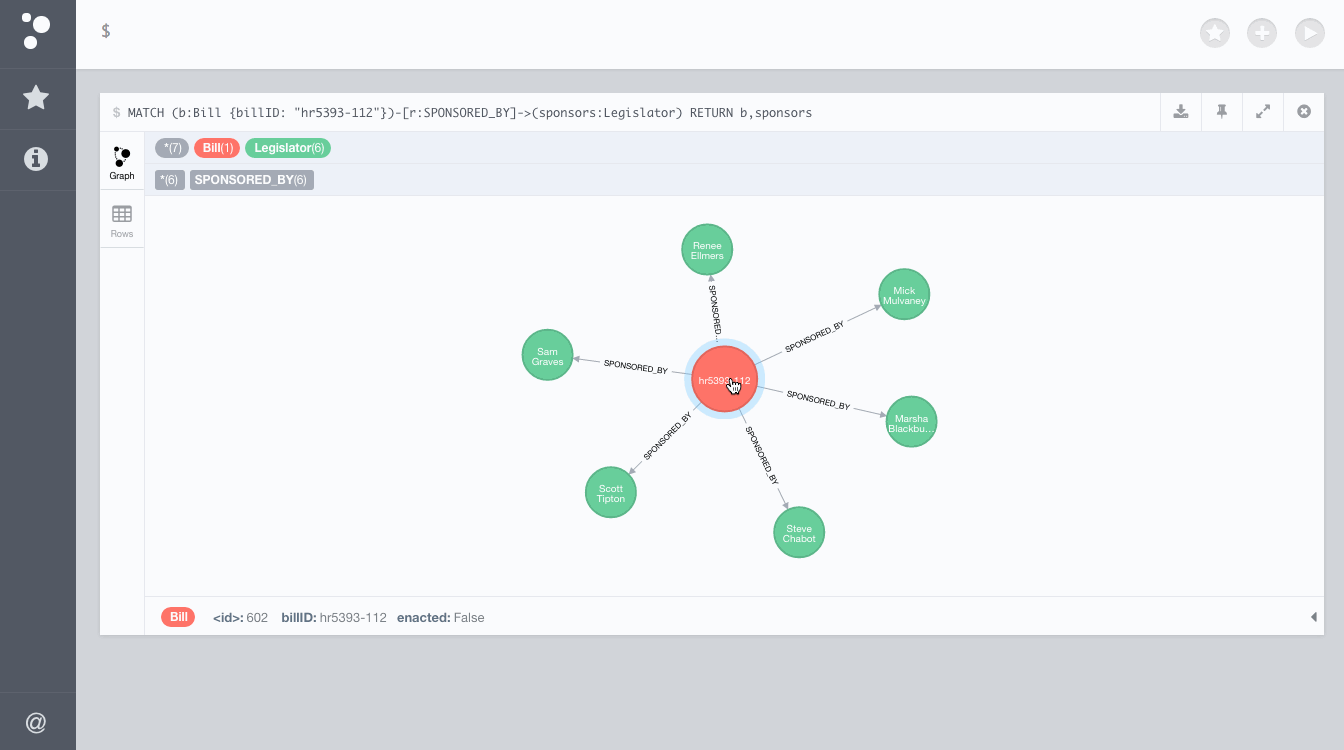
Task: Click the Neo4j logo icon
Action: pos(36,31)
